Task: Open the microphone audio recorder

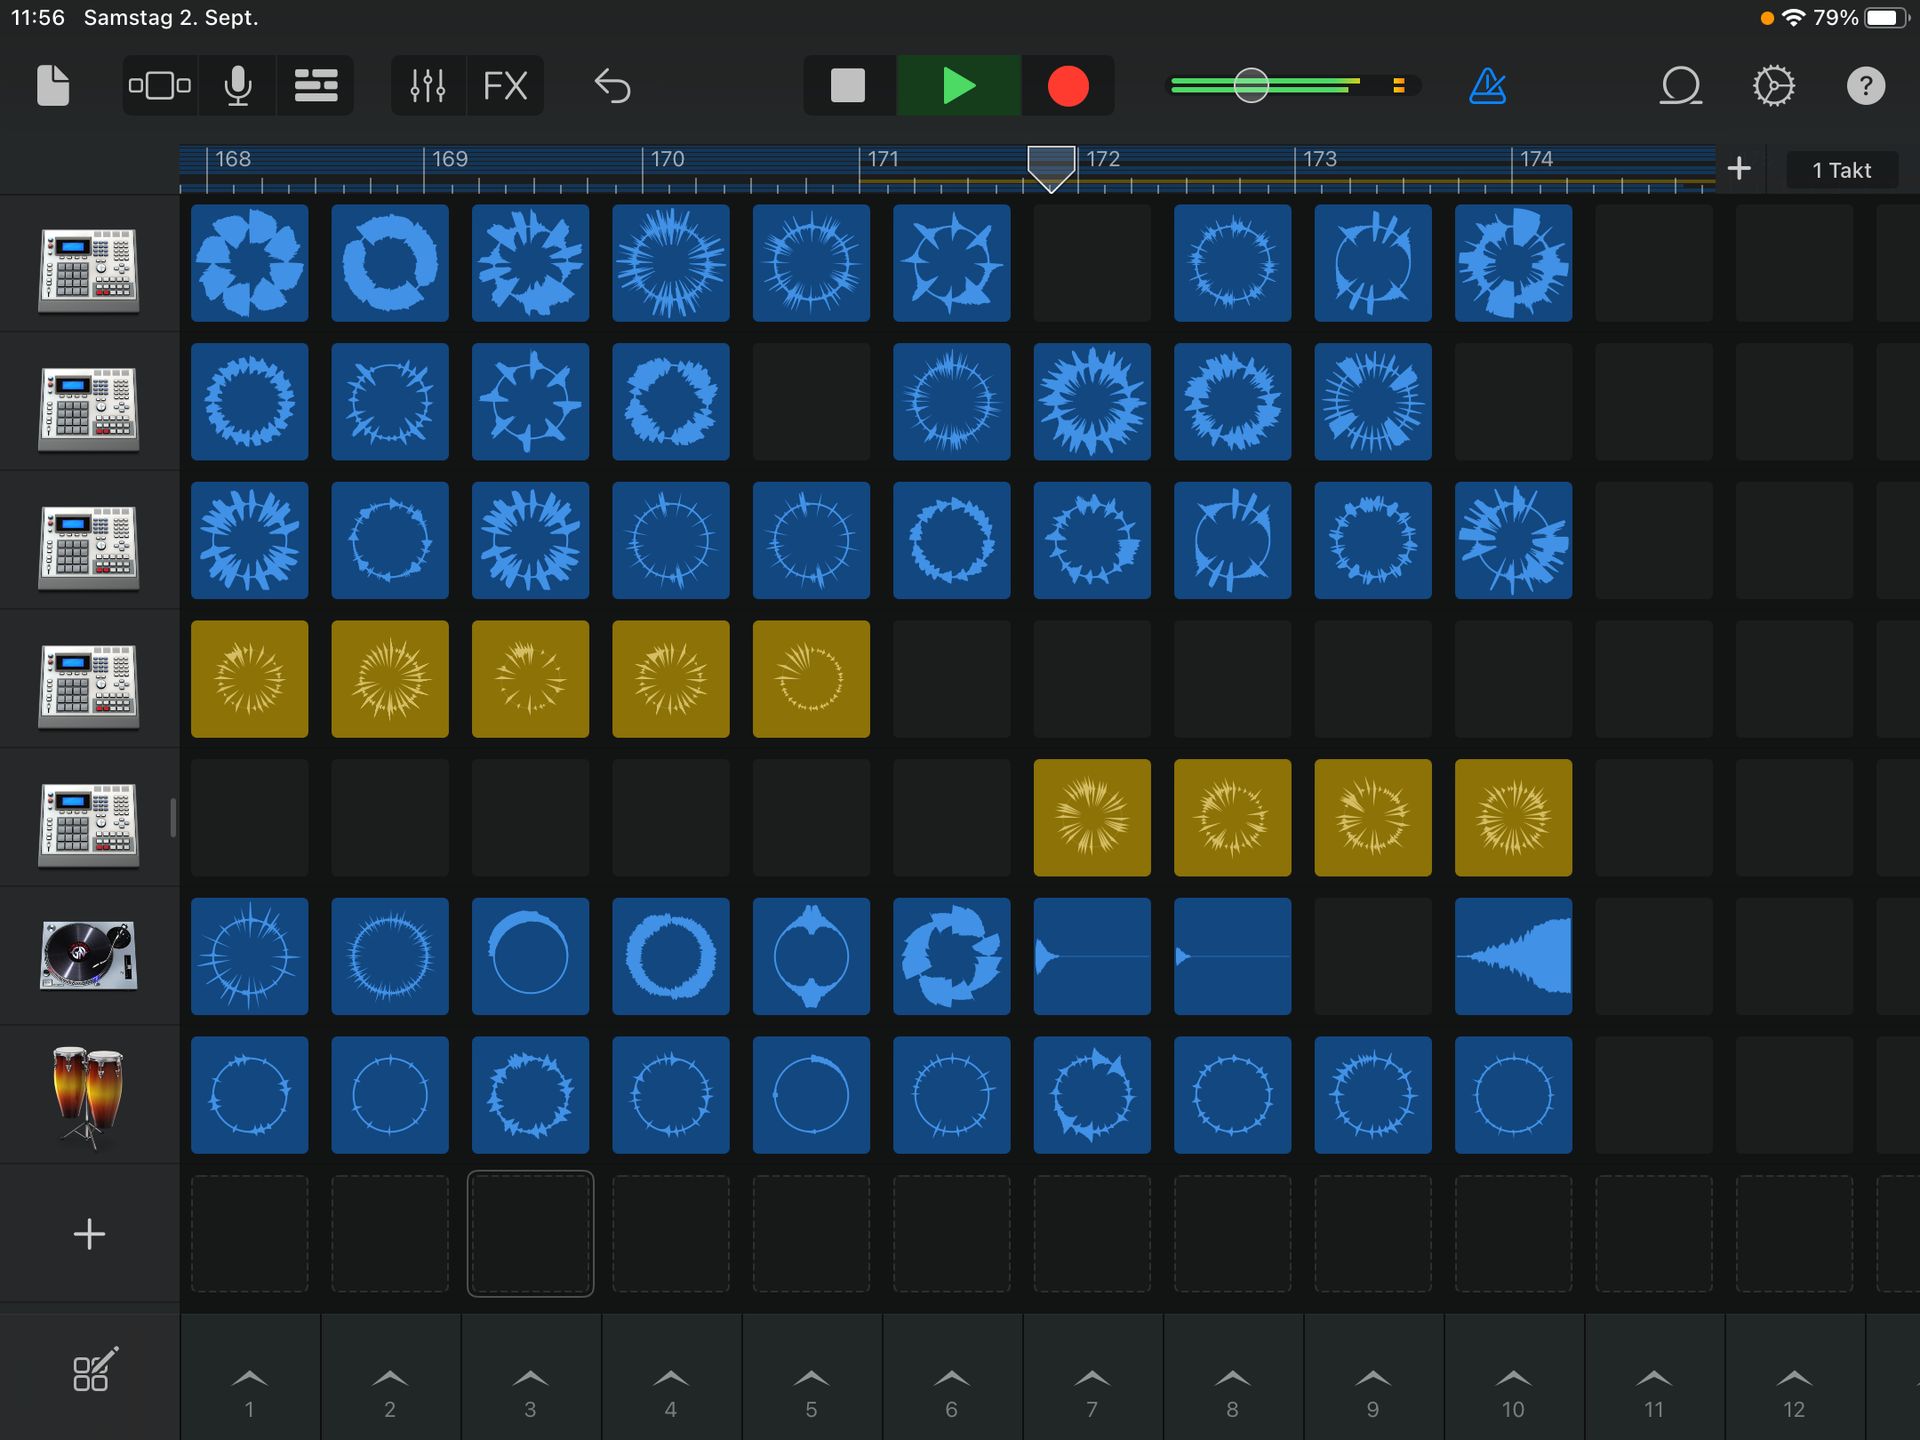Action: [238, 86]
